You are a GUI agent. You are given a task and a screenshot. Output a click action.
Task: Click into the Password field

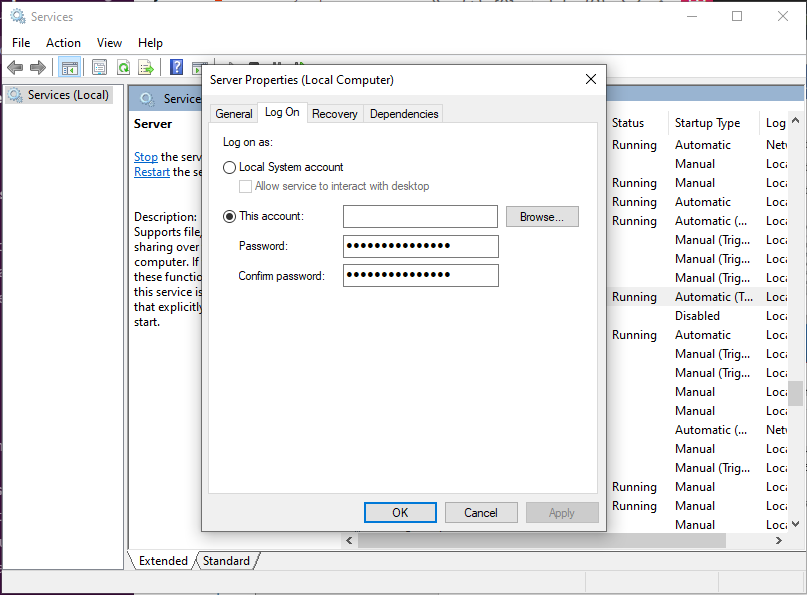(x=420, y=246)
